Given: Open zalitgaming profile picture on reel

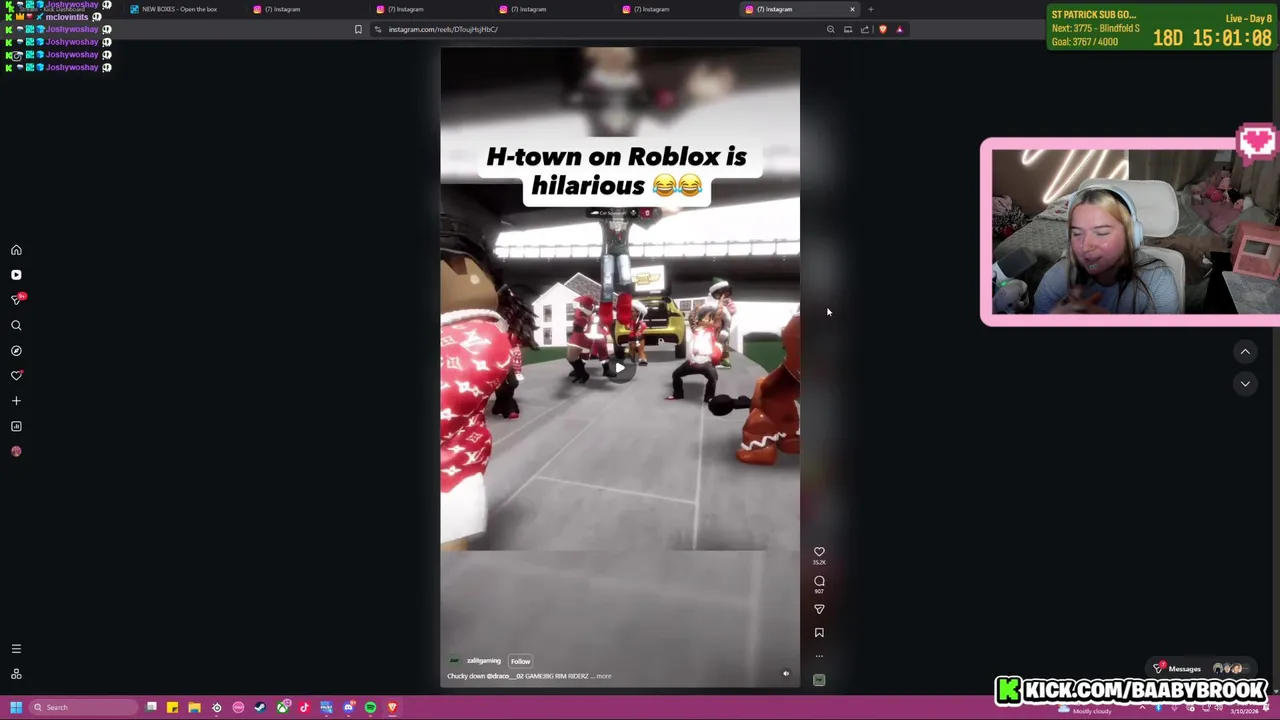Looking at the screenshot, I should pyautogui.click(x=454, y=661).
